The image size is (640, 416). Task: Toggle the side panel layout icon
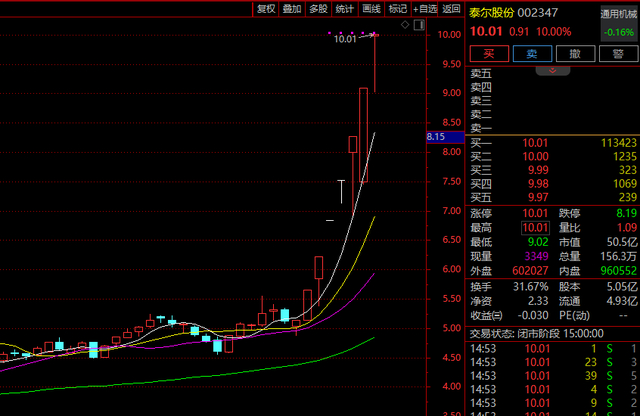click(419, 25)
